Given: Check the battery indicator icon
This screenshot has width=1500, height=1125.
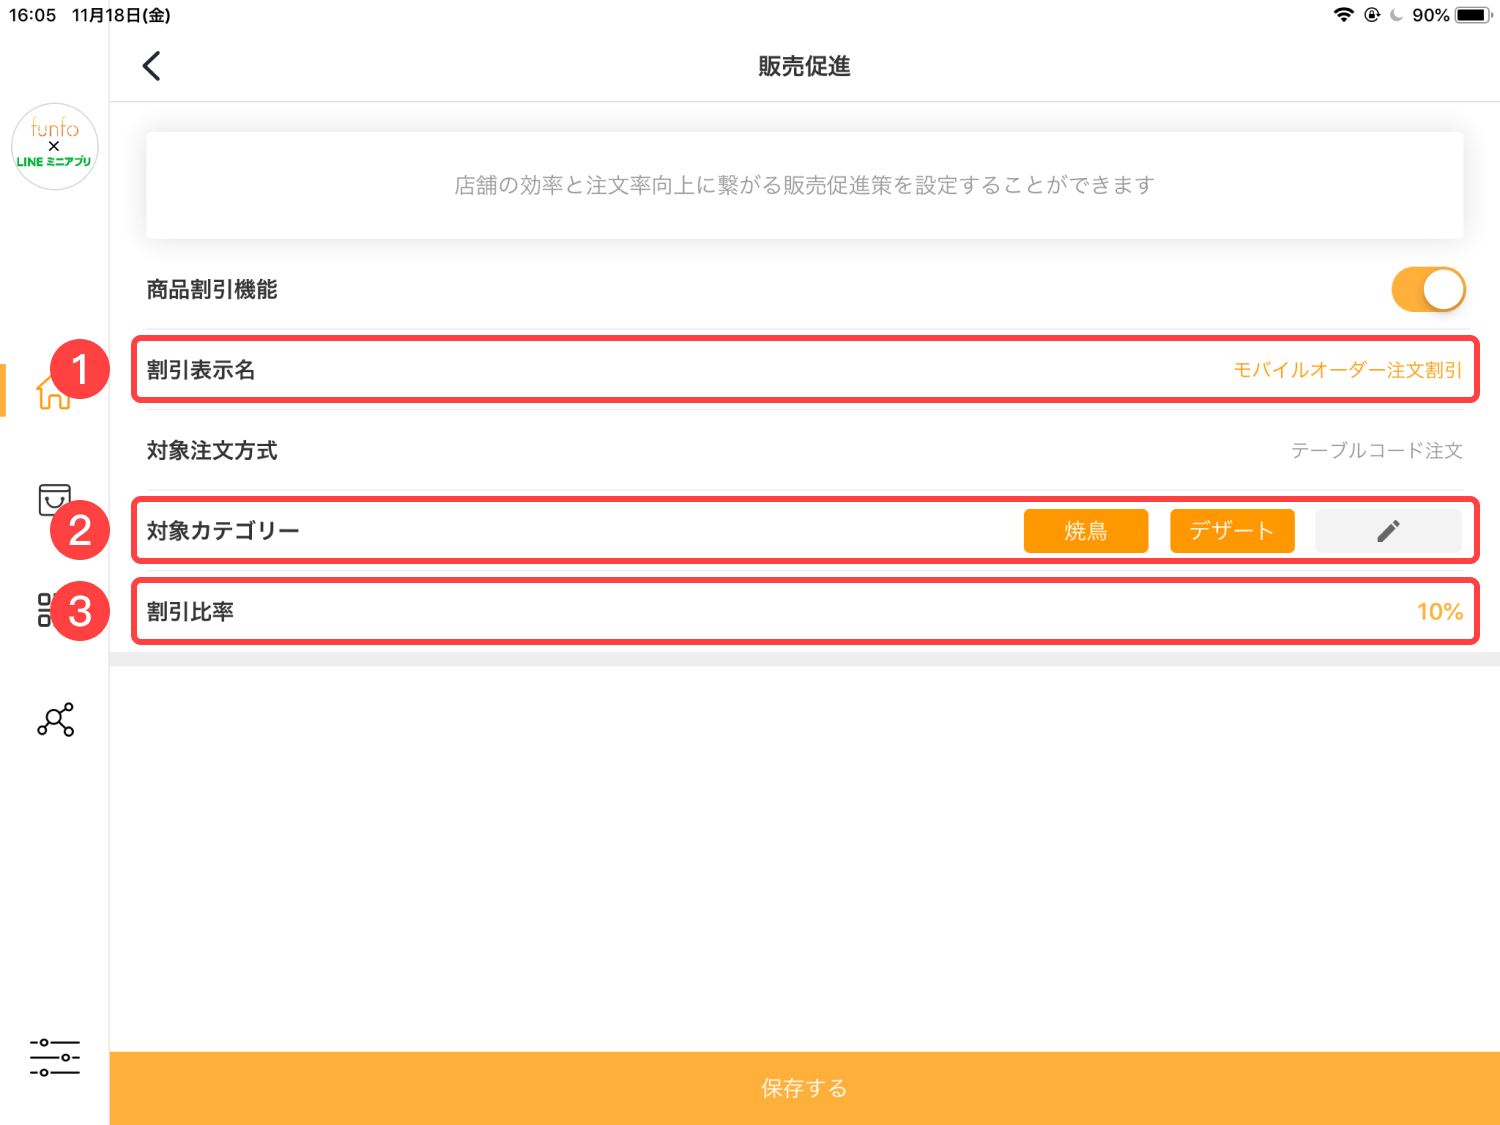Looking at the screenshot, I should point(1474,15).
